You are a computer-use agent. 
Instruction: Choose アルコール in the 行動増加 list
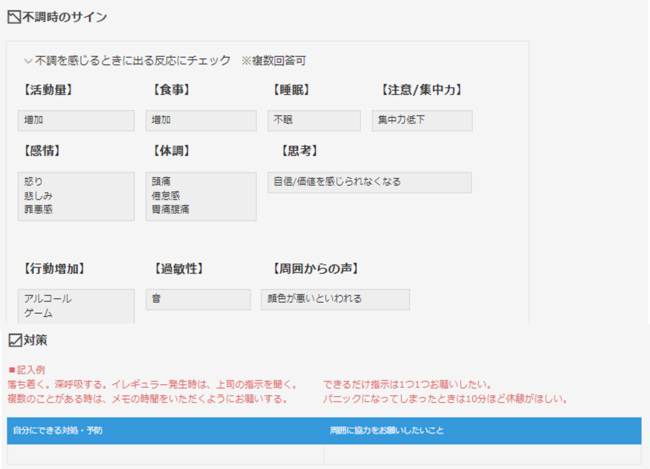point(48,299)
